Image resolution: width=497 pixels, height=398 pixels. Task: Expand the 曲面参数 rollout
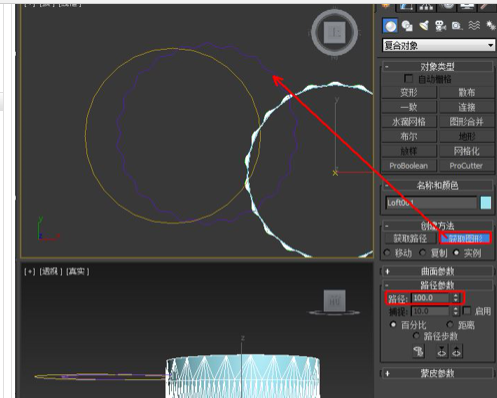pyautogui.click(x=437, y=271)
